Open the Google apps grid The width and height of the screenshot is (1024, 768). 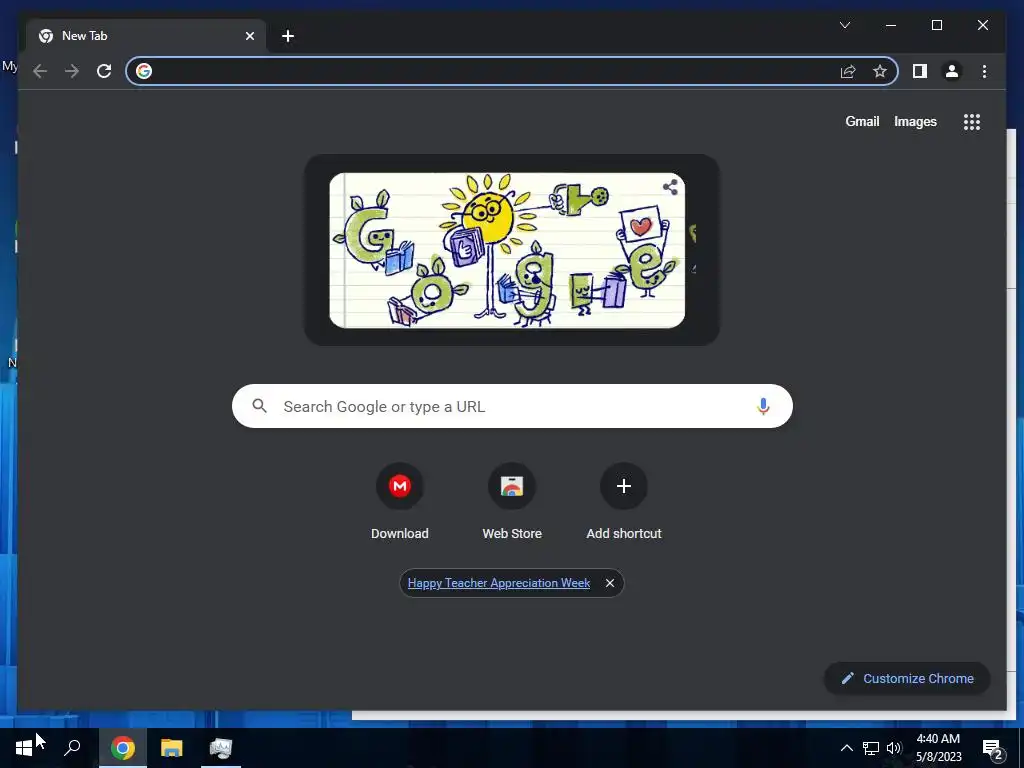click(972, 122)
